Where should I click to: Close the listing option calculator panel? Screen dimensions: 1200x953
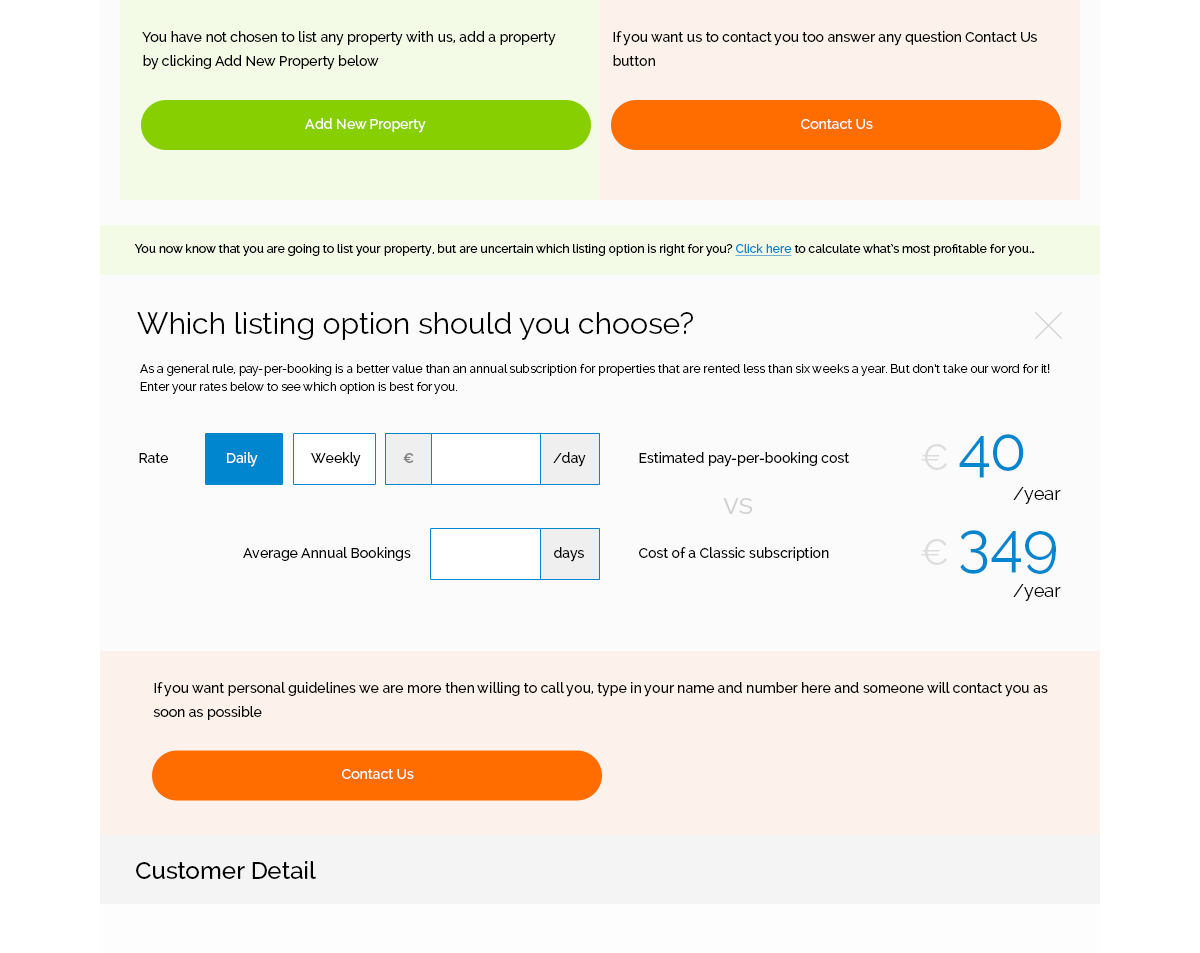1048,326
